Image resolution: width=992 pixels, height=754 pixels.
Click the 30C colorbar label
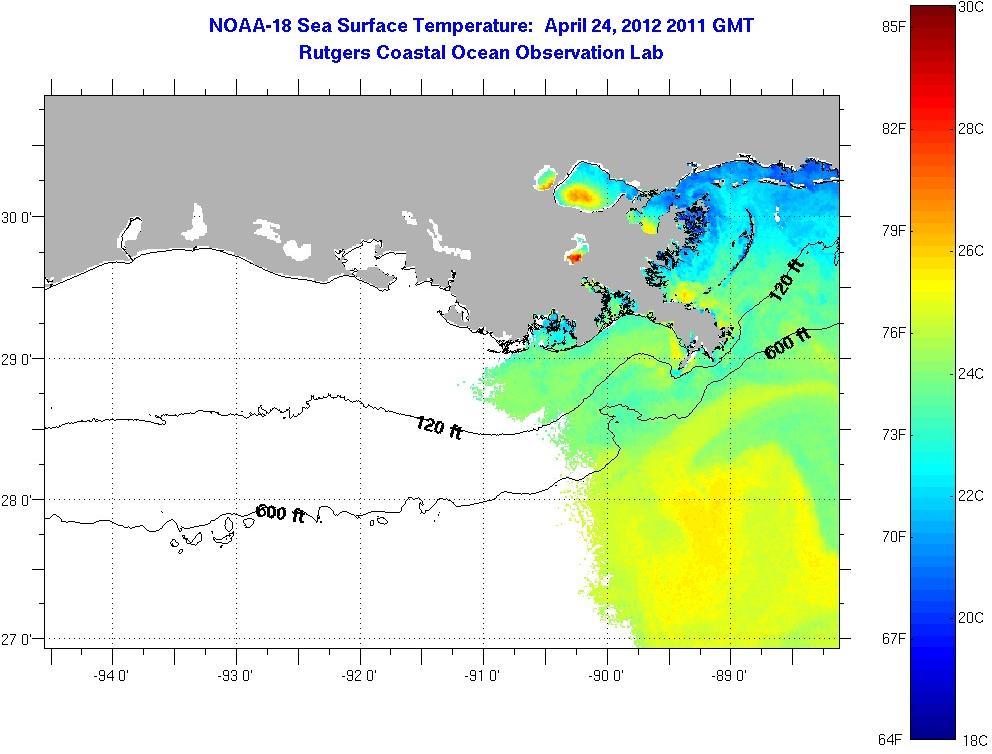972,7
